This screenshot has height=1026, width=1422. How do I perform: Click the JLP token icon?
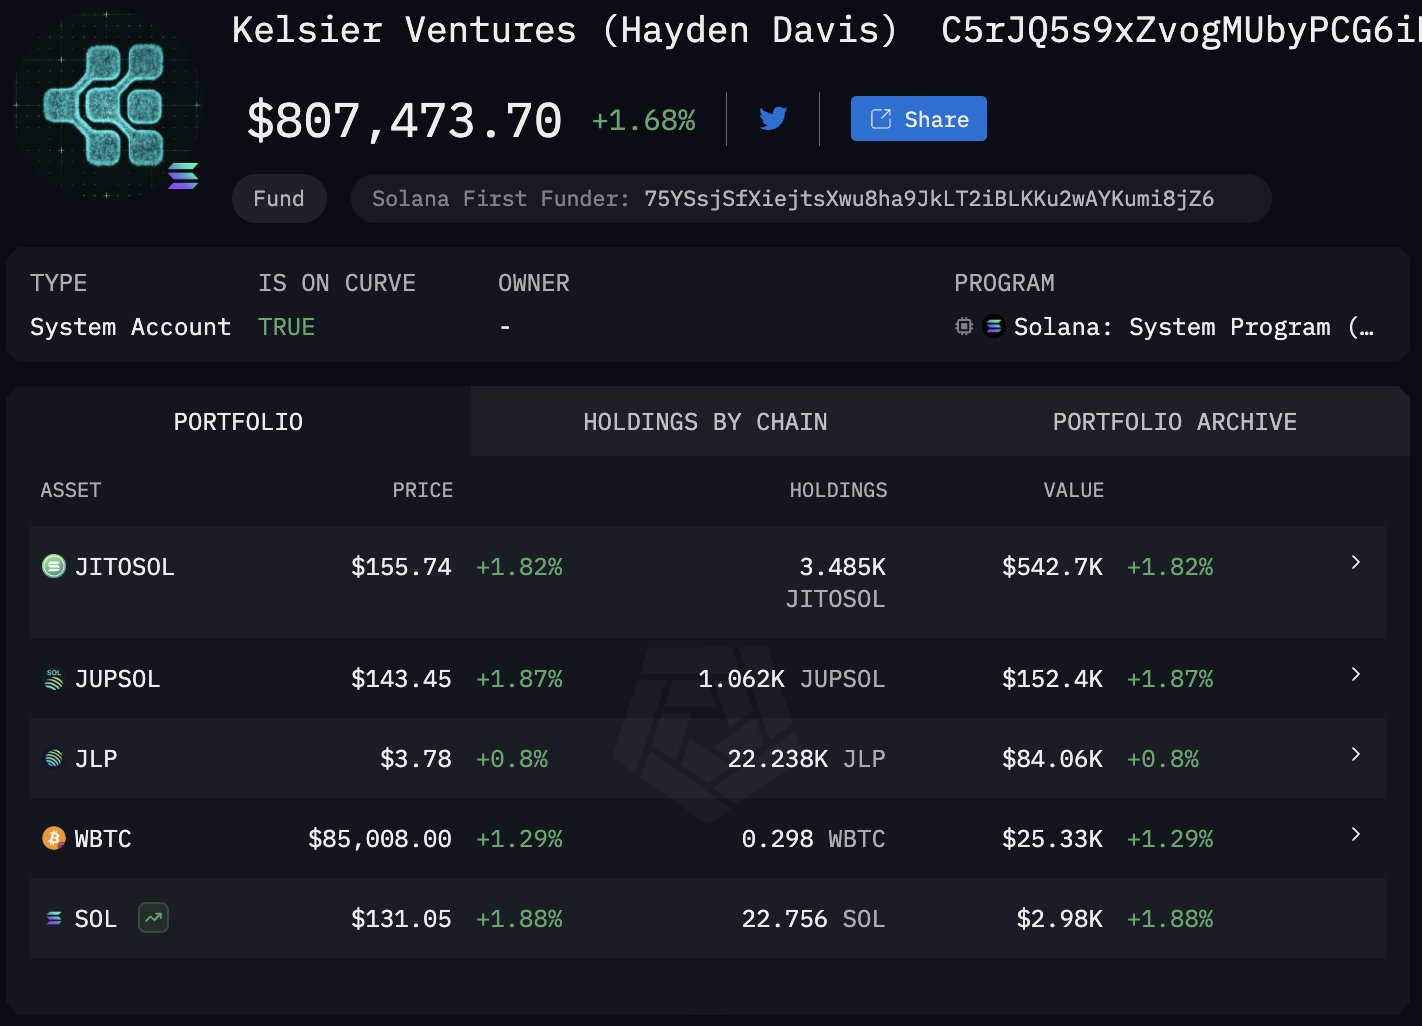54,758
